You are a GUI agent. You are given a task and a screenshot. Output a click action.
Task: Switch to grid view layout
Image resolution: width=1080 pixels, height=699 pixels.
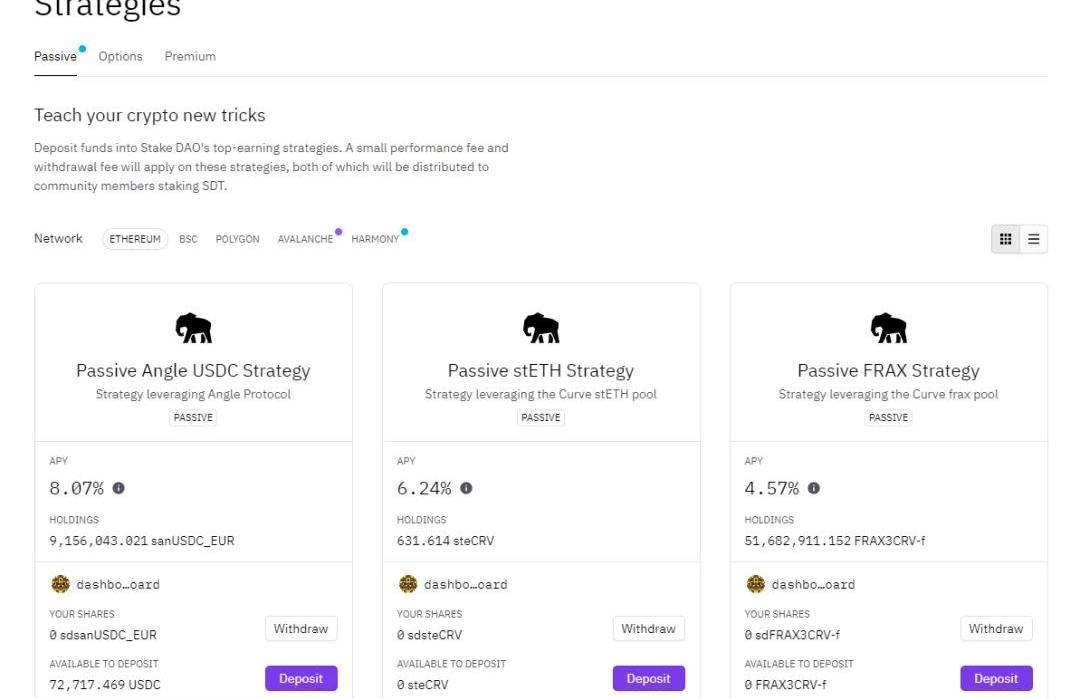click(1006, 239)
